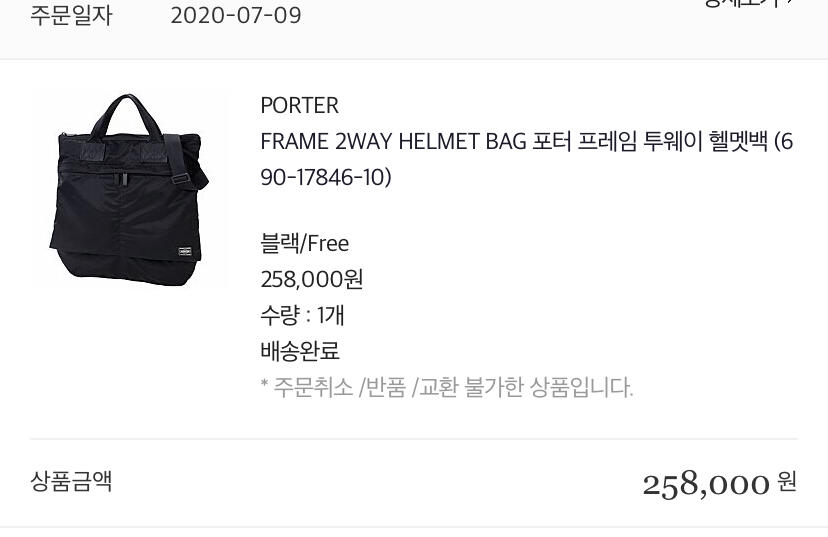This screenshot has height=537, width=828.
Task: Click the PORTER logo patch on the bag image
Action: [185, 252]
